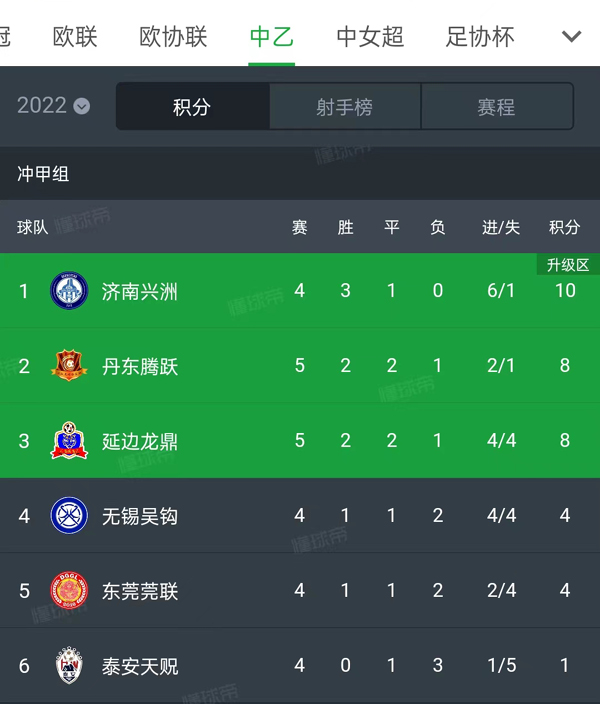Screen dimensions: 600x704
Task: Open the 济南兴洲 team name link
Action: [x=140, y=292]
